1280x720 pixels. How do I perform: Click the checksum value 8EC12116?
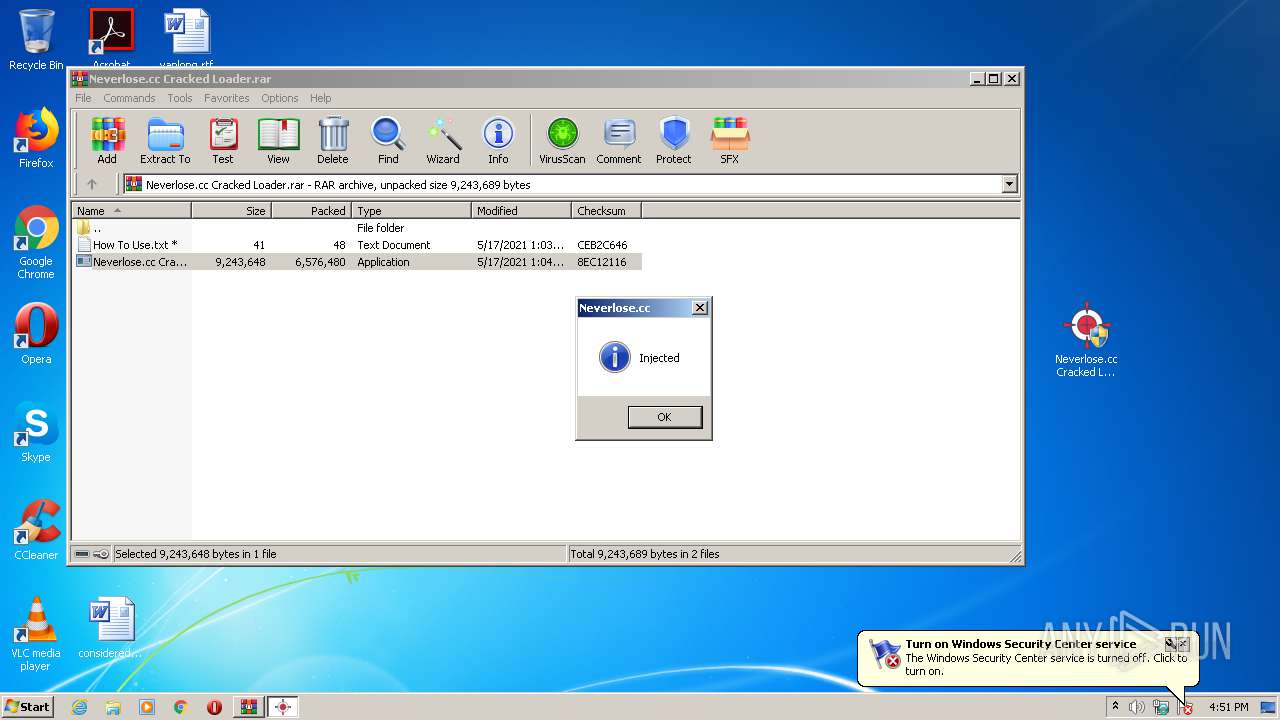click(602, 262)
